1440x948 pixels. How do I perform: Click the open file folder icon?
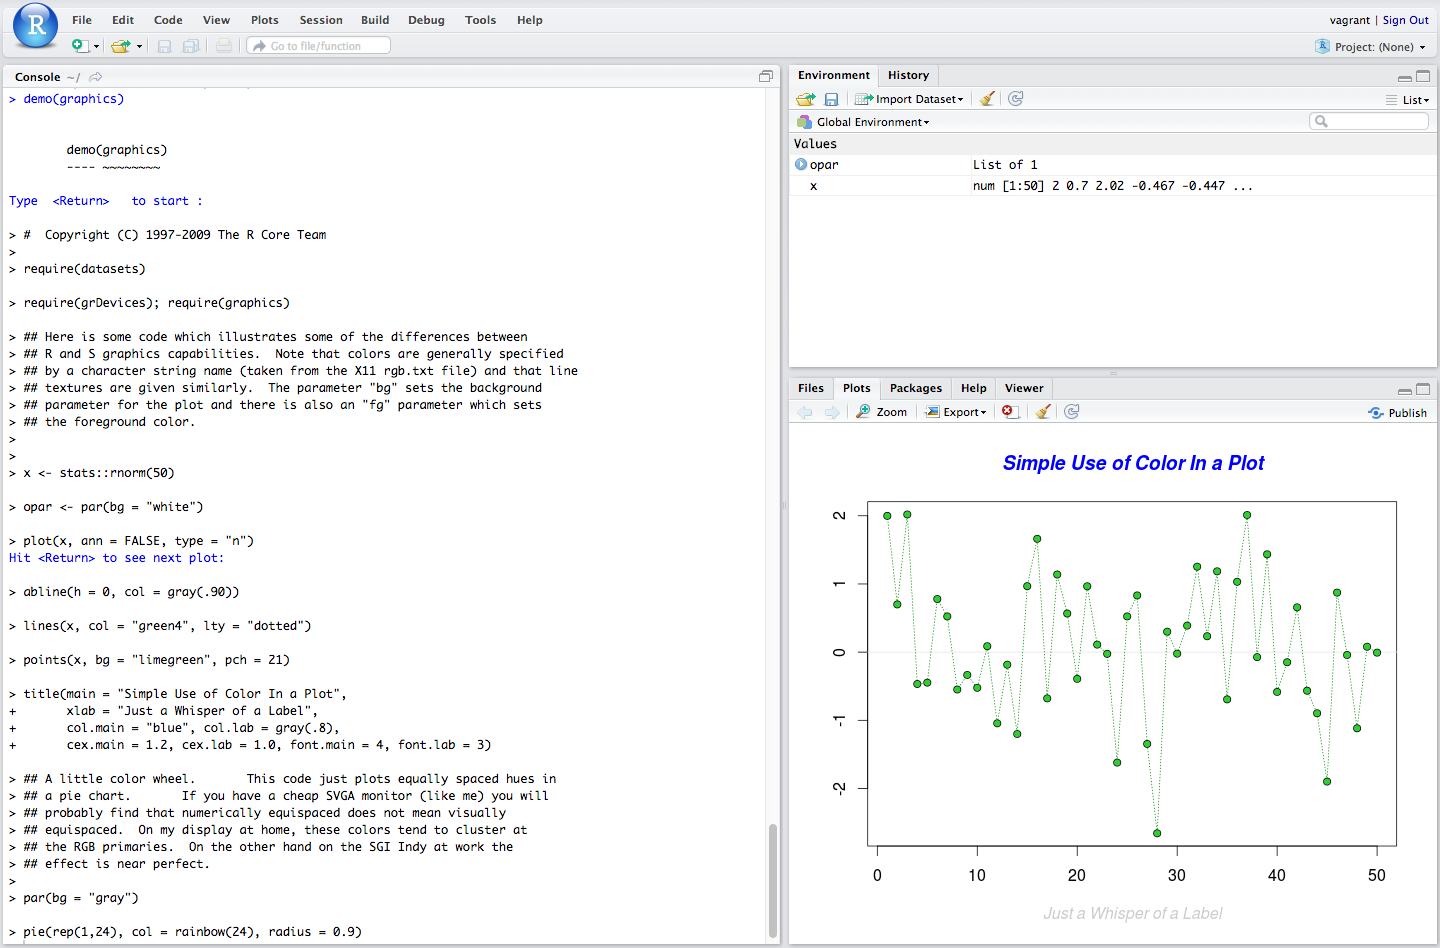[x=121, y=46]
